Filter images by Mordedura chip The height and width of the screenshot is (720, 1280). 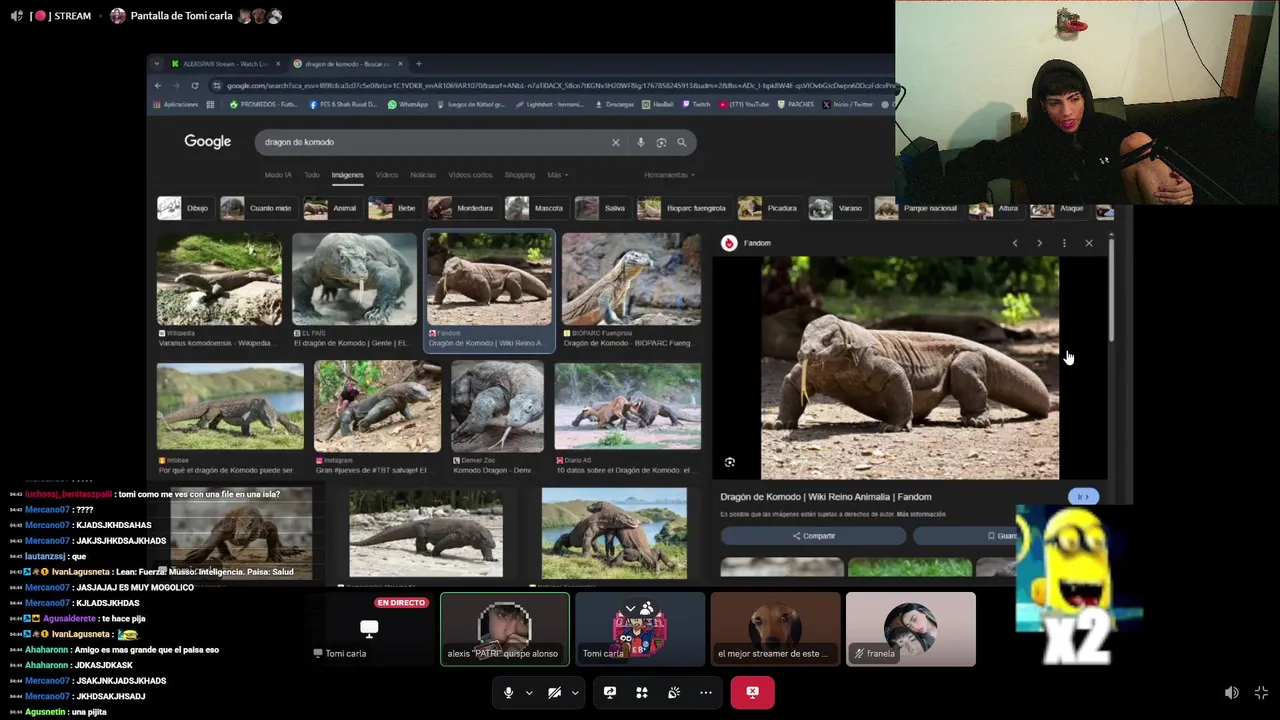[462, 208]
